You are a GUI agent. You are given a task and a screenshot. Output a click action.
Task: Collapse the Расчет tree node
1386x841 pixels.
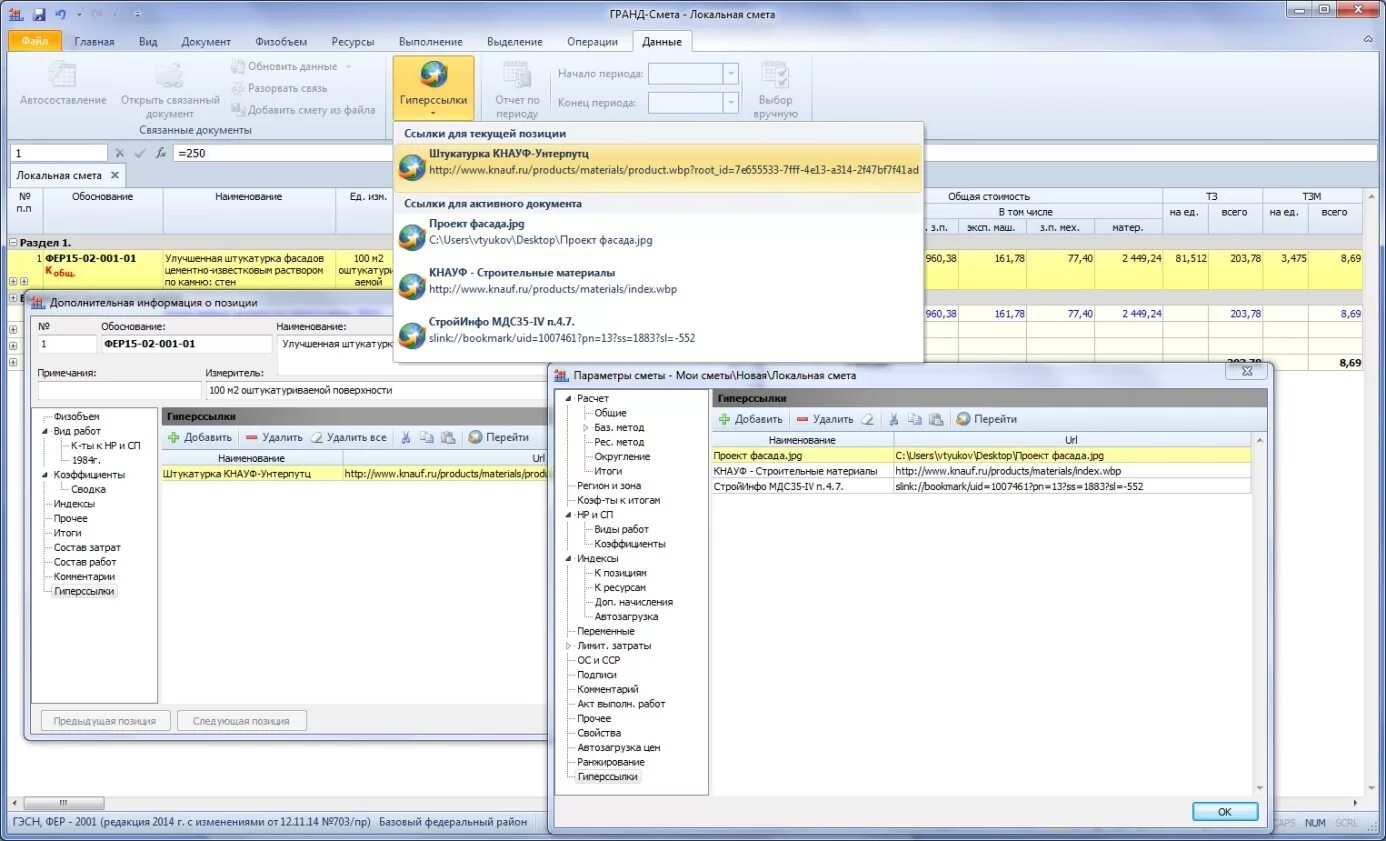point(569,399)
